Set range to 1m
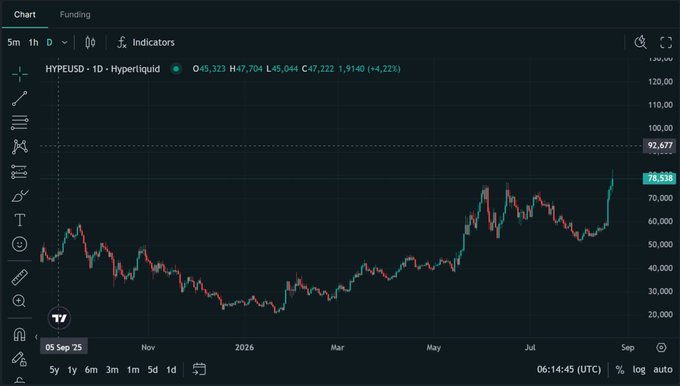 [133, 370]
